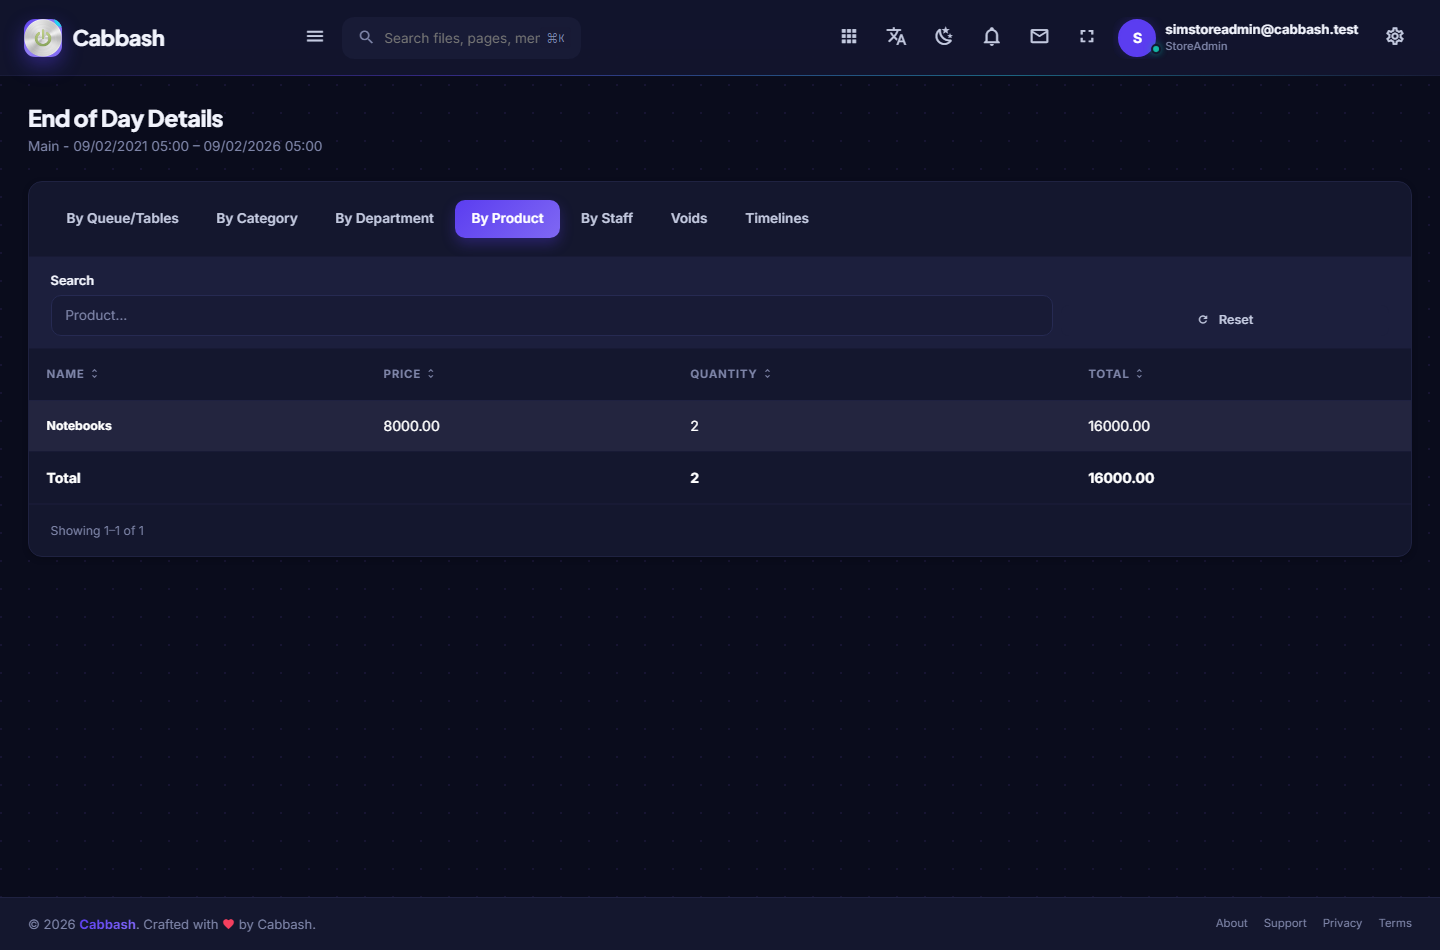Image resolution: width=1440 pixels, height=950 pixels.
Task: Select the By Product tab
Action: tap(508, 219)
